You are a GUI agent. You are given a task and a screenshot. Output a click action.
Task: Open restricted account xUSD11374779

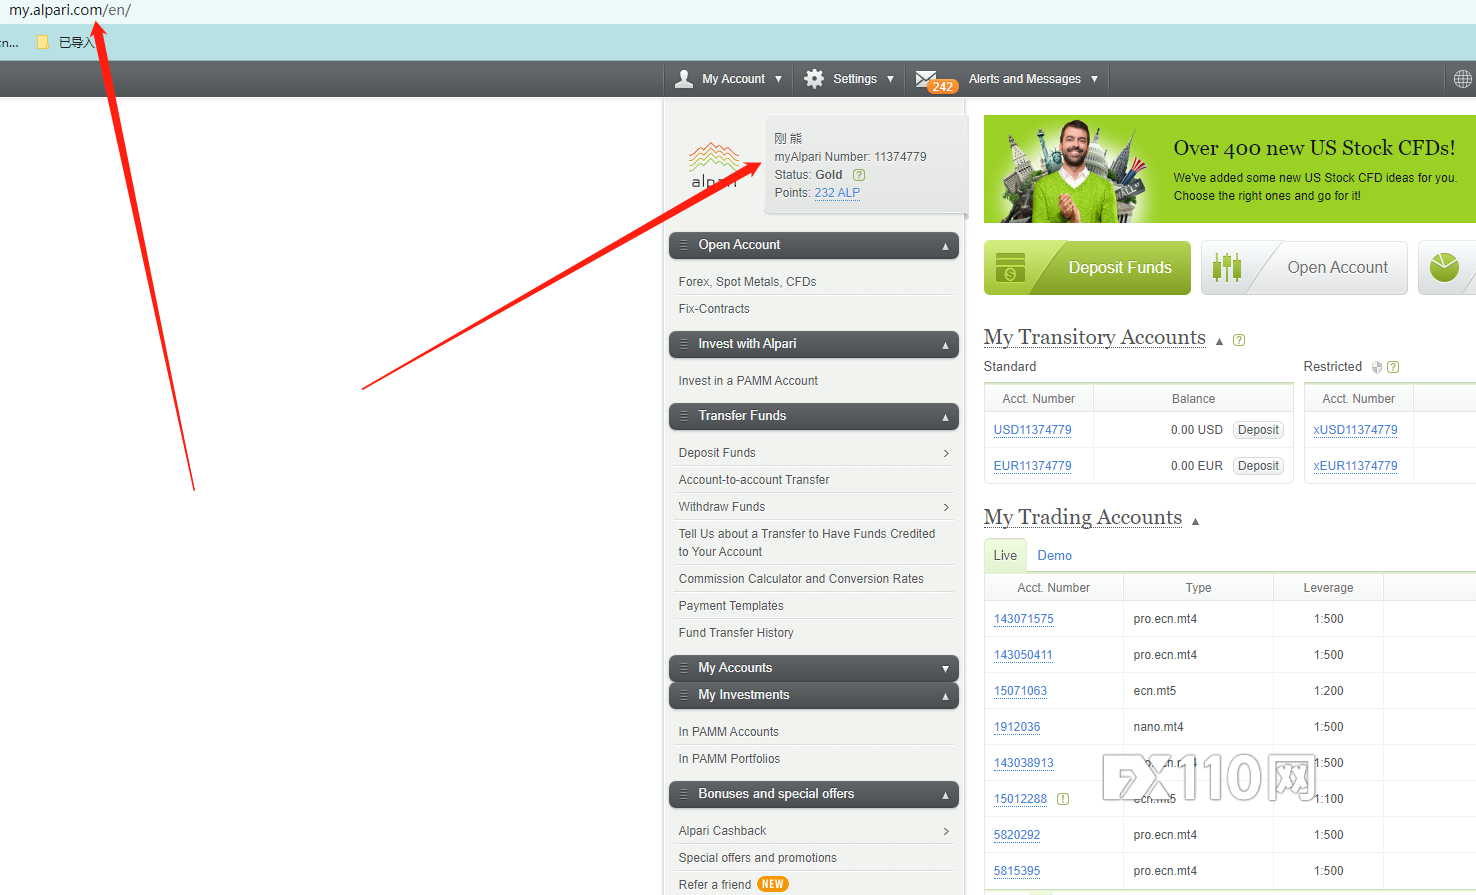(1355, 430)
